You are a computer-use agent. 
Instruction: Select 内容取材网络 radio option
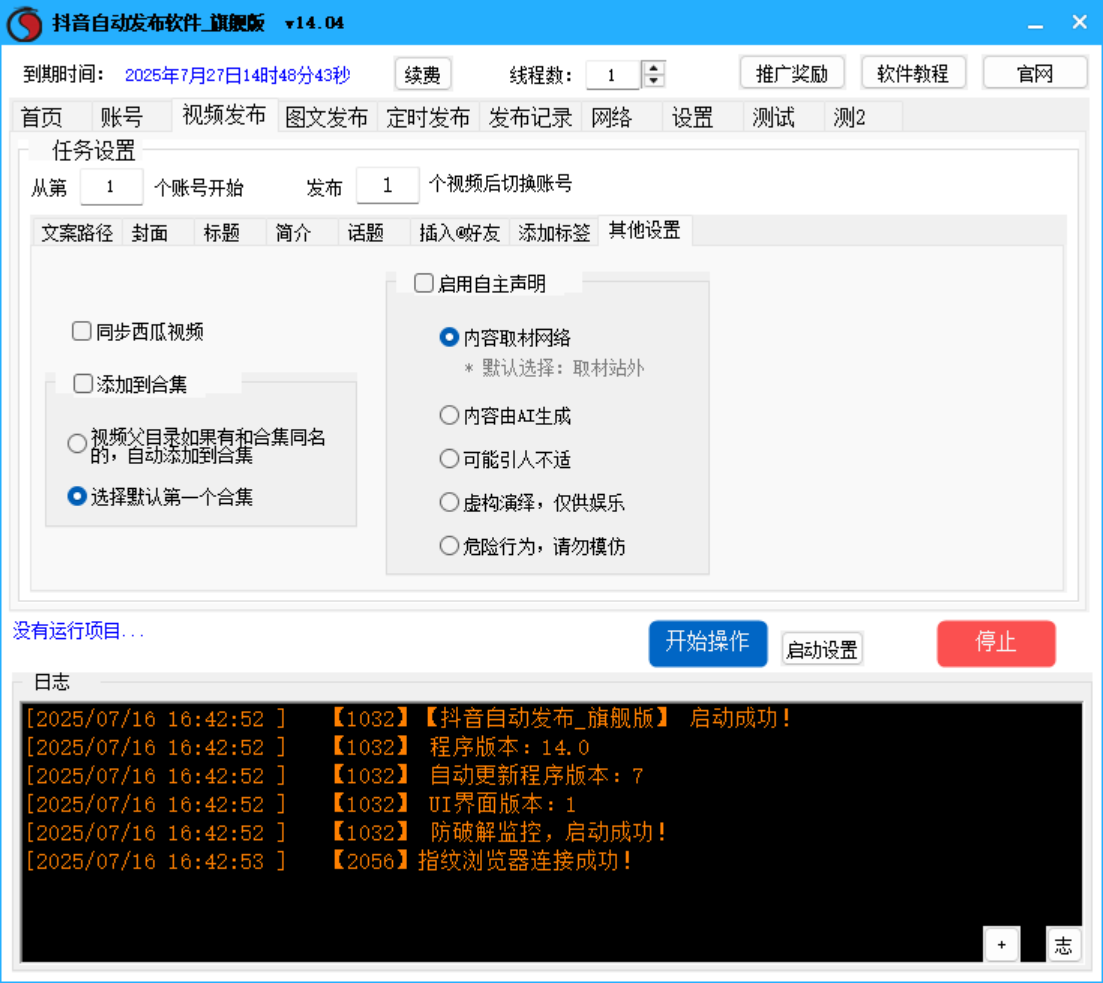[449, 337]
